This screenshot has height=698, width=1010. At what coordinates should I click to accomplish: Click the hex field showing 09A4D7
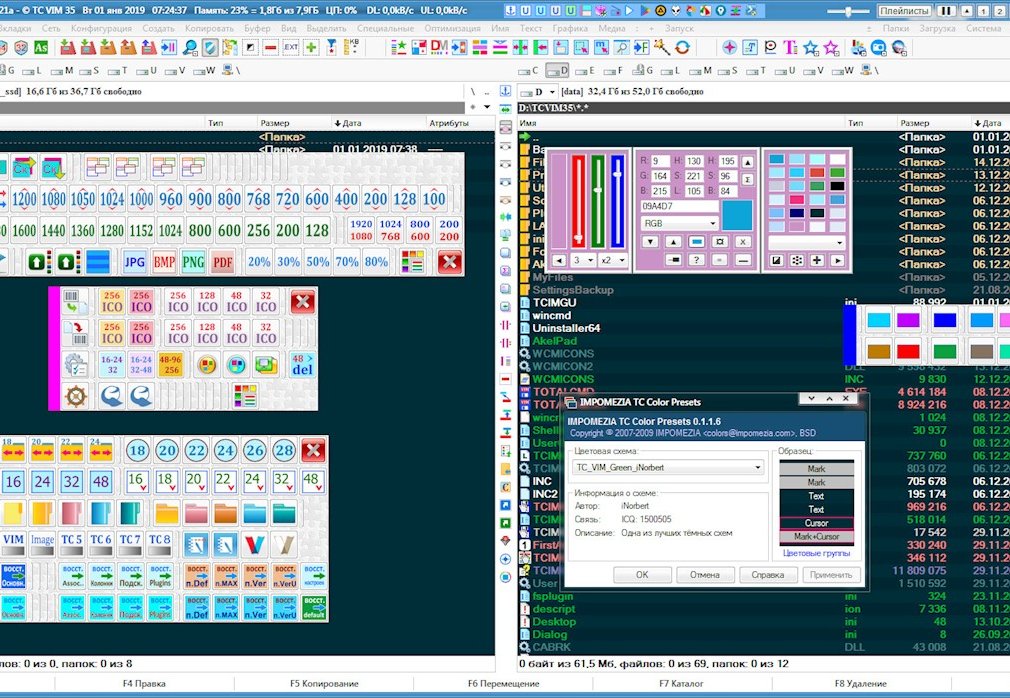(x=679, y=206)
